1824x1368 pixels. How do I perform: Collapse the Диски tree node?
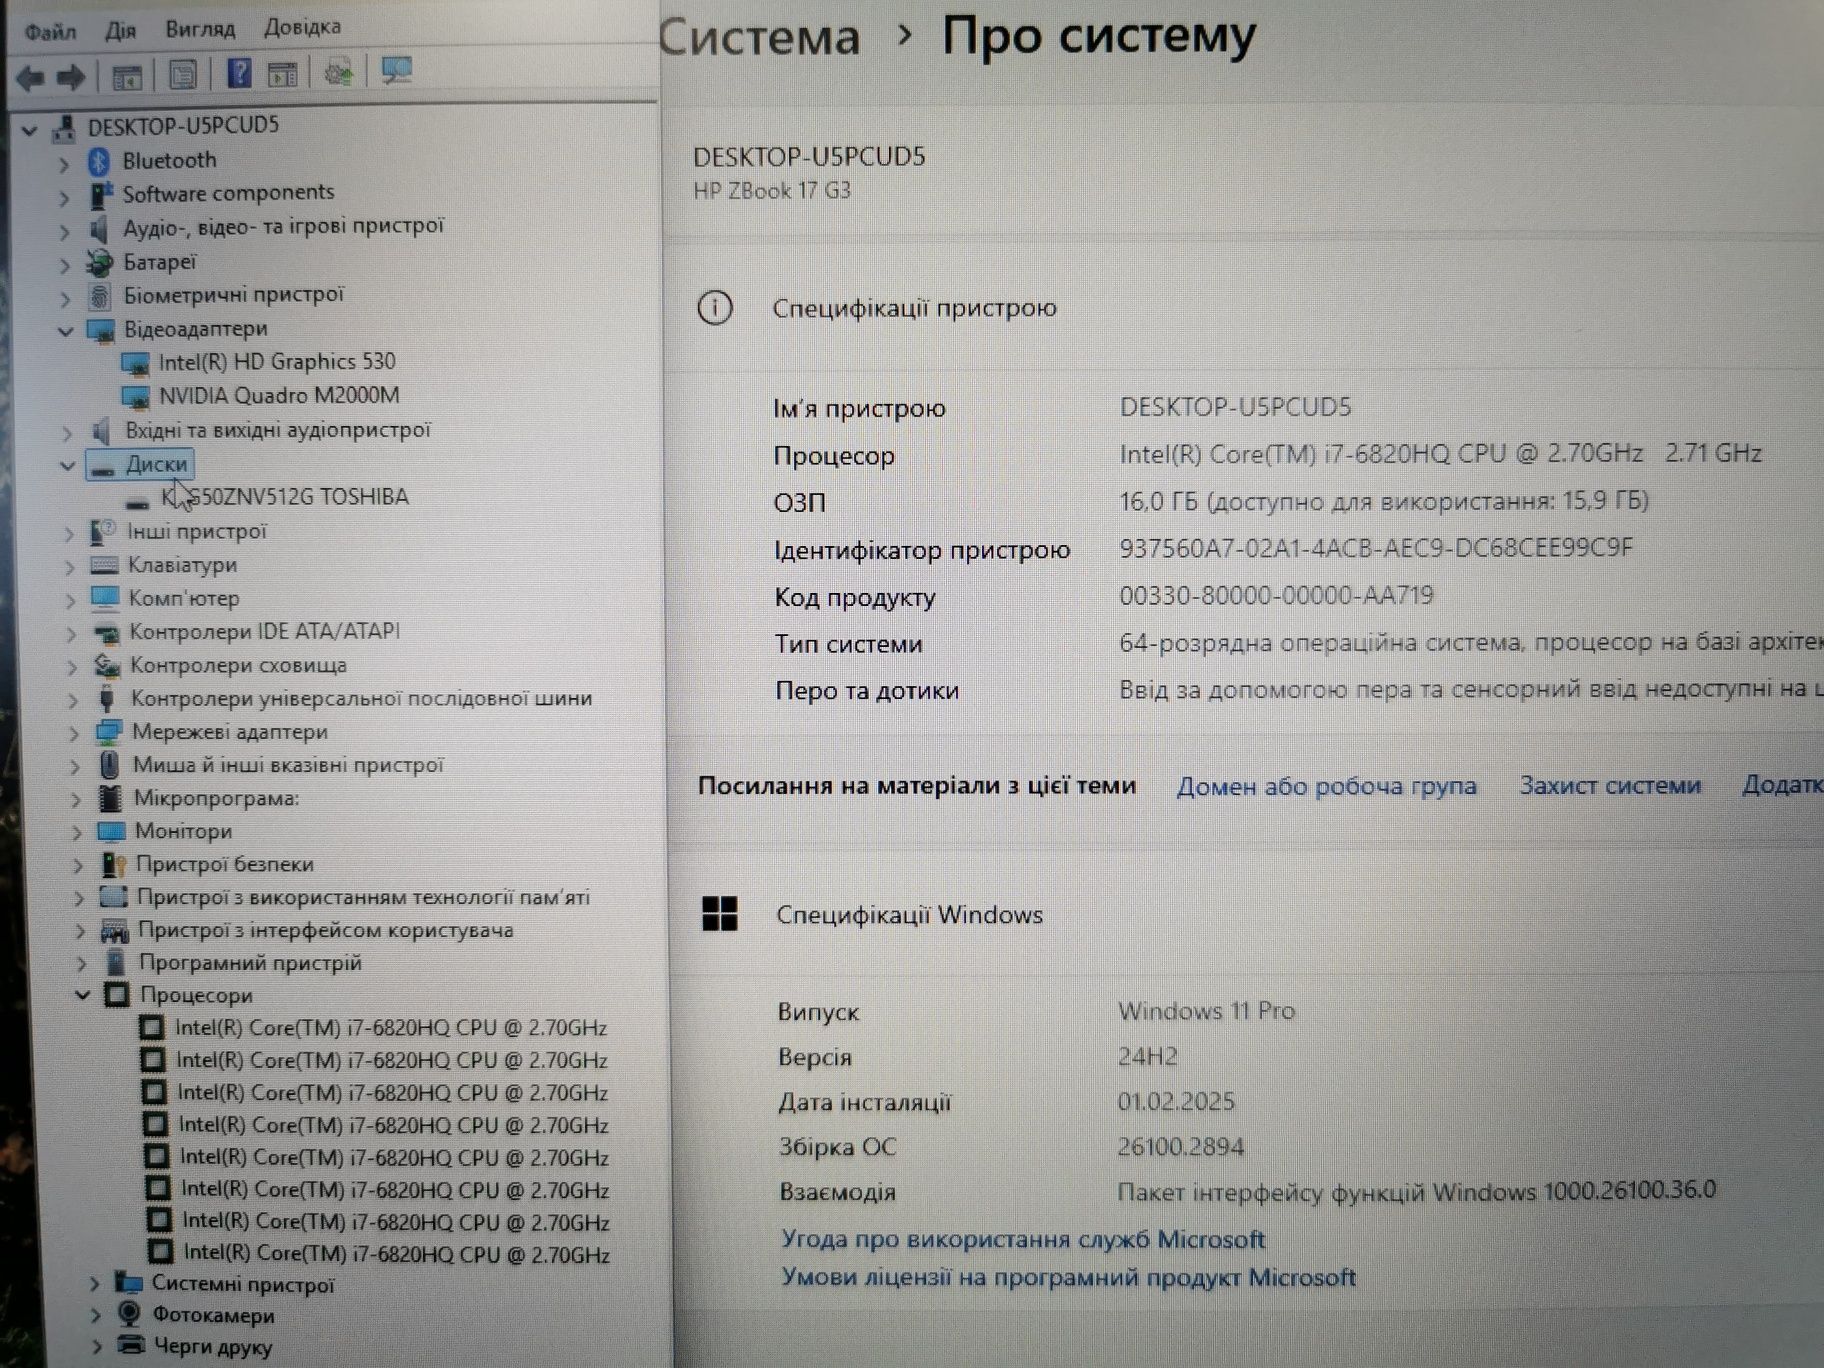tap(67, 465)
